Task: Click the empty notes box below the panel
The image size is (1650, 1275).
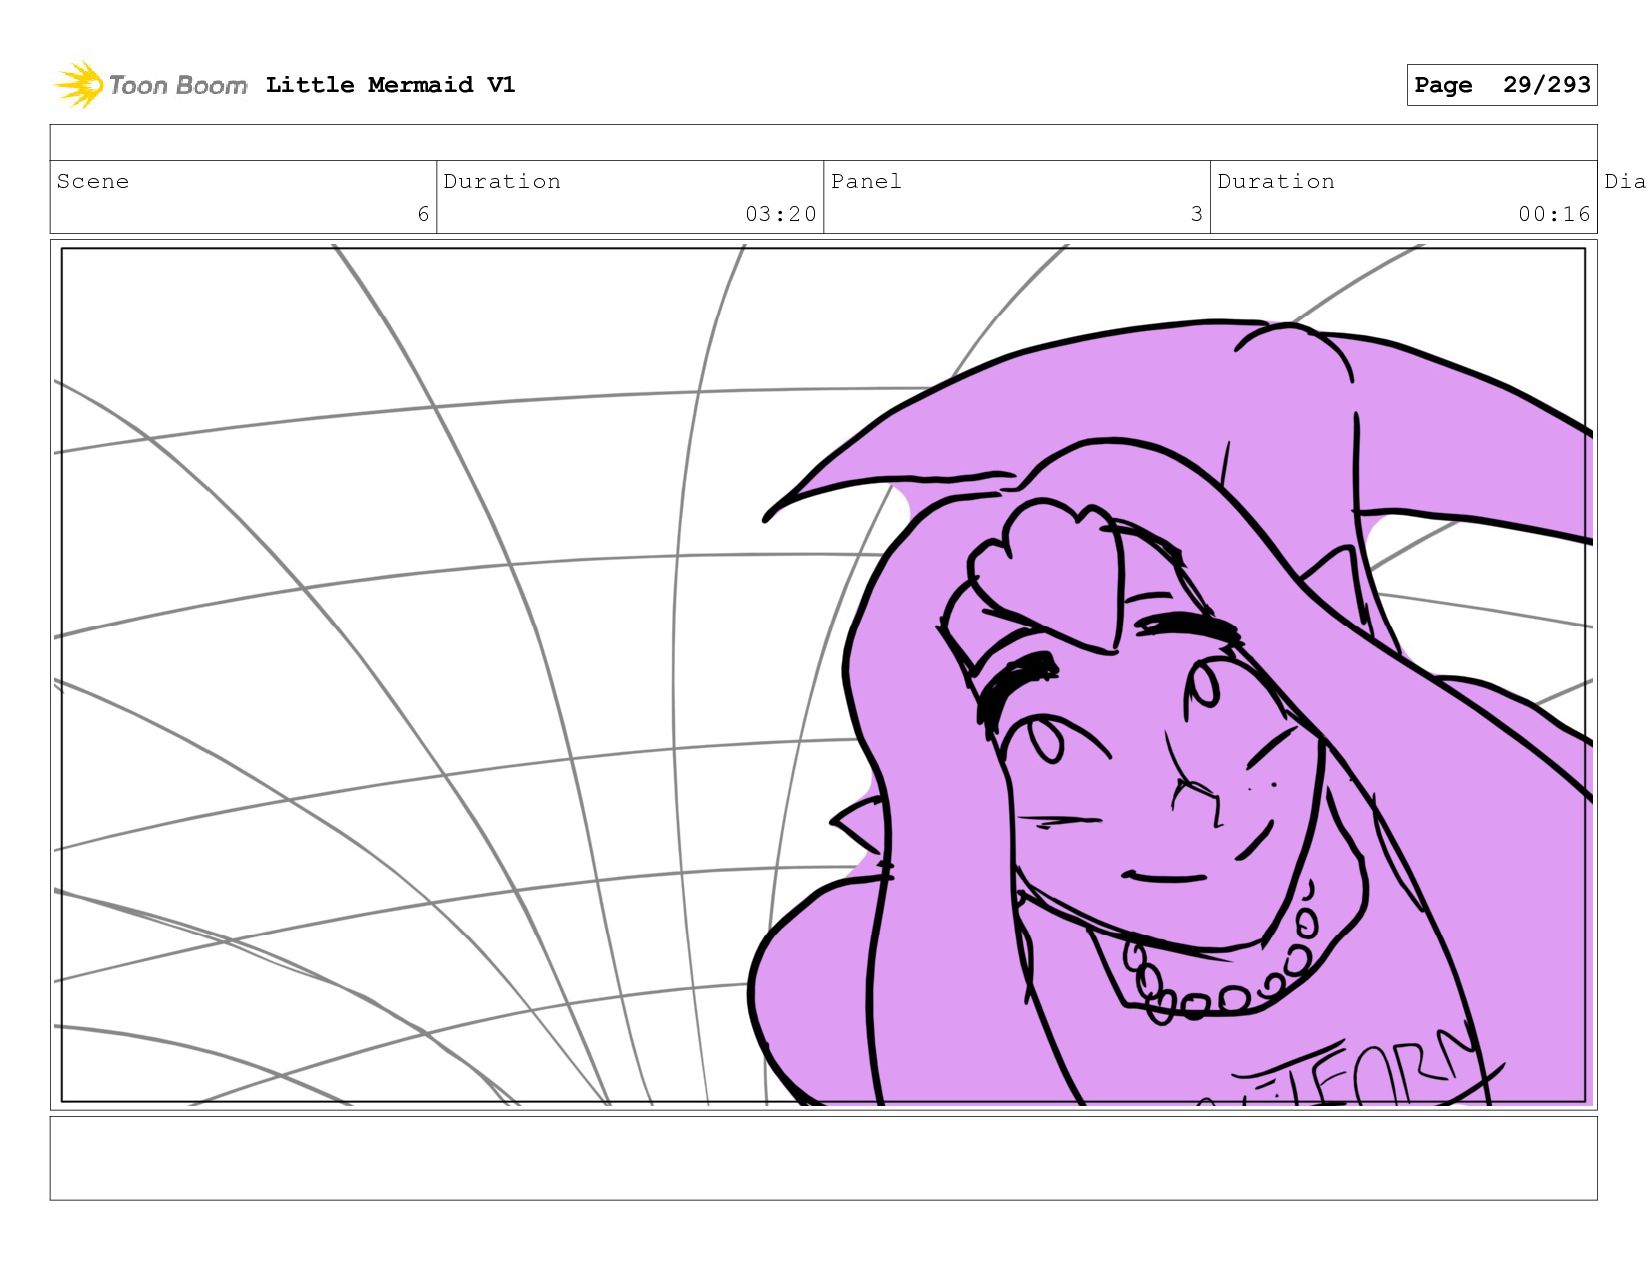Action: click(x=824, y=1158)
